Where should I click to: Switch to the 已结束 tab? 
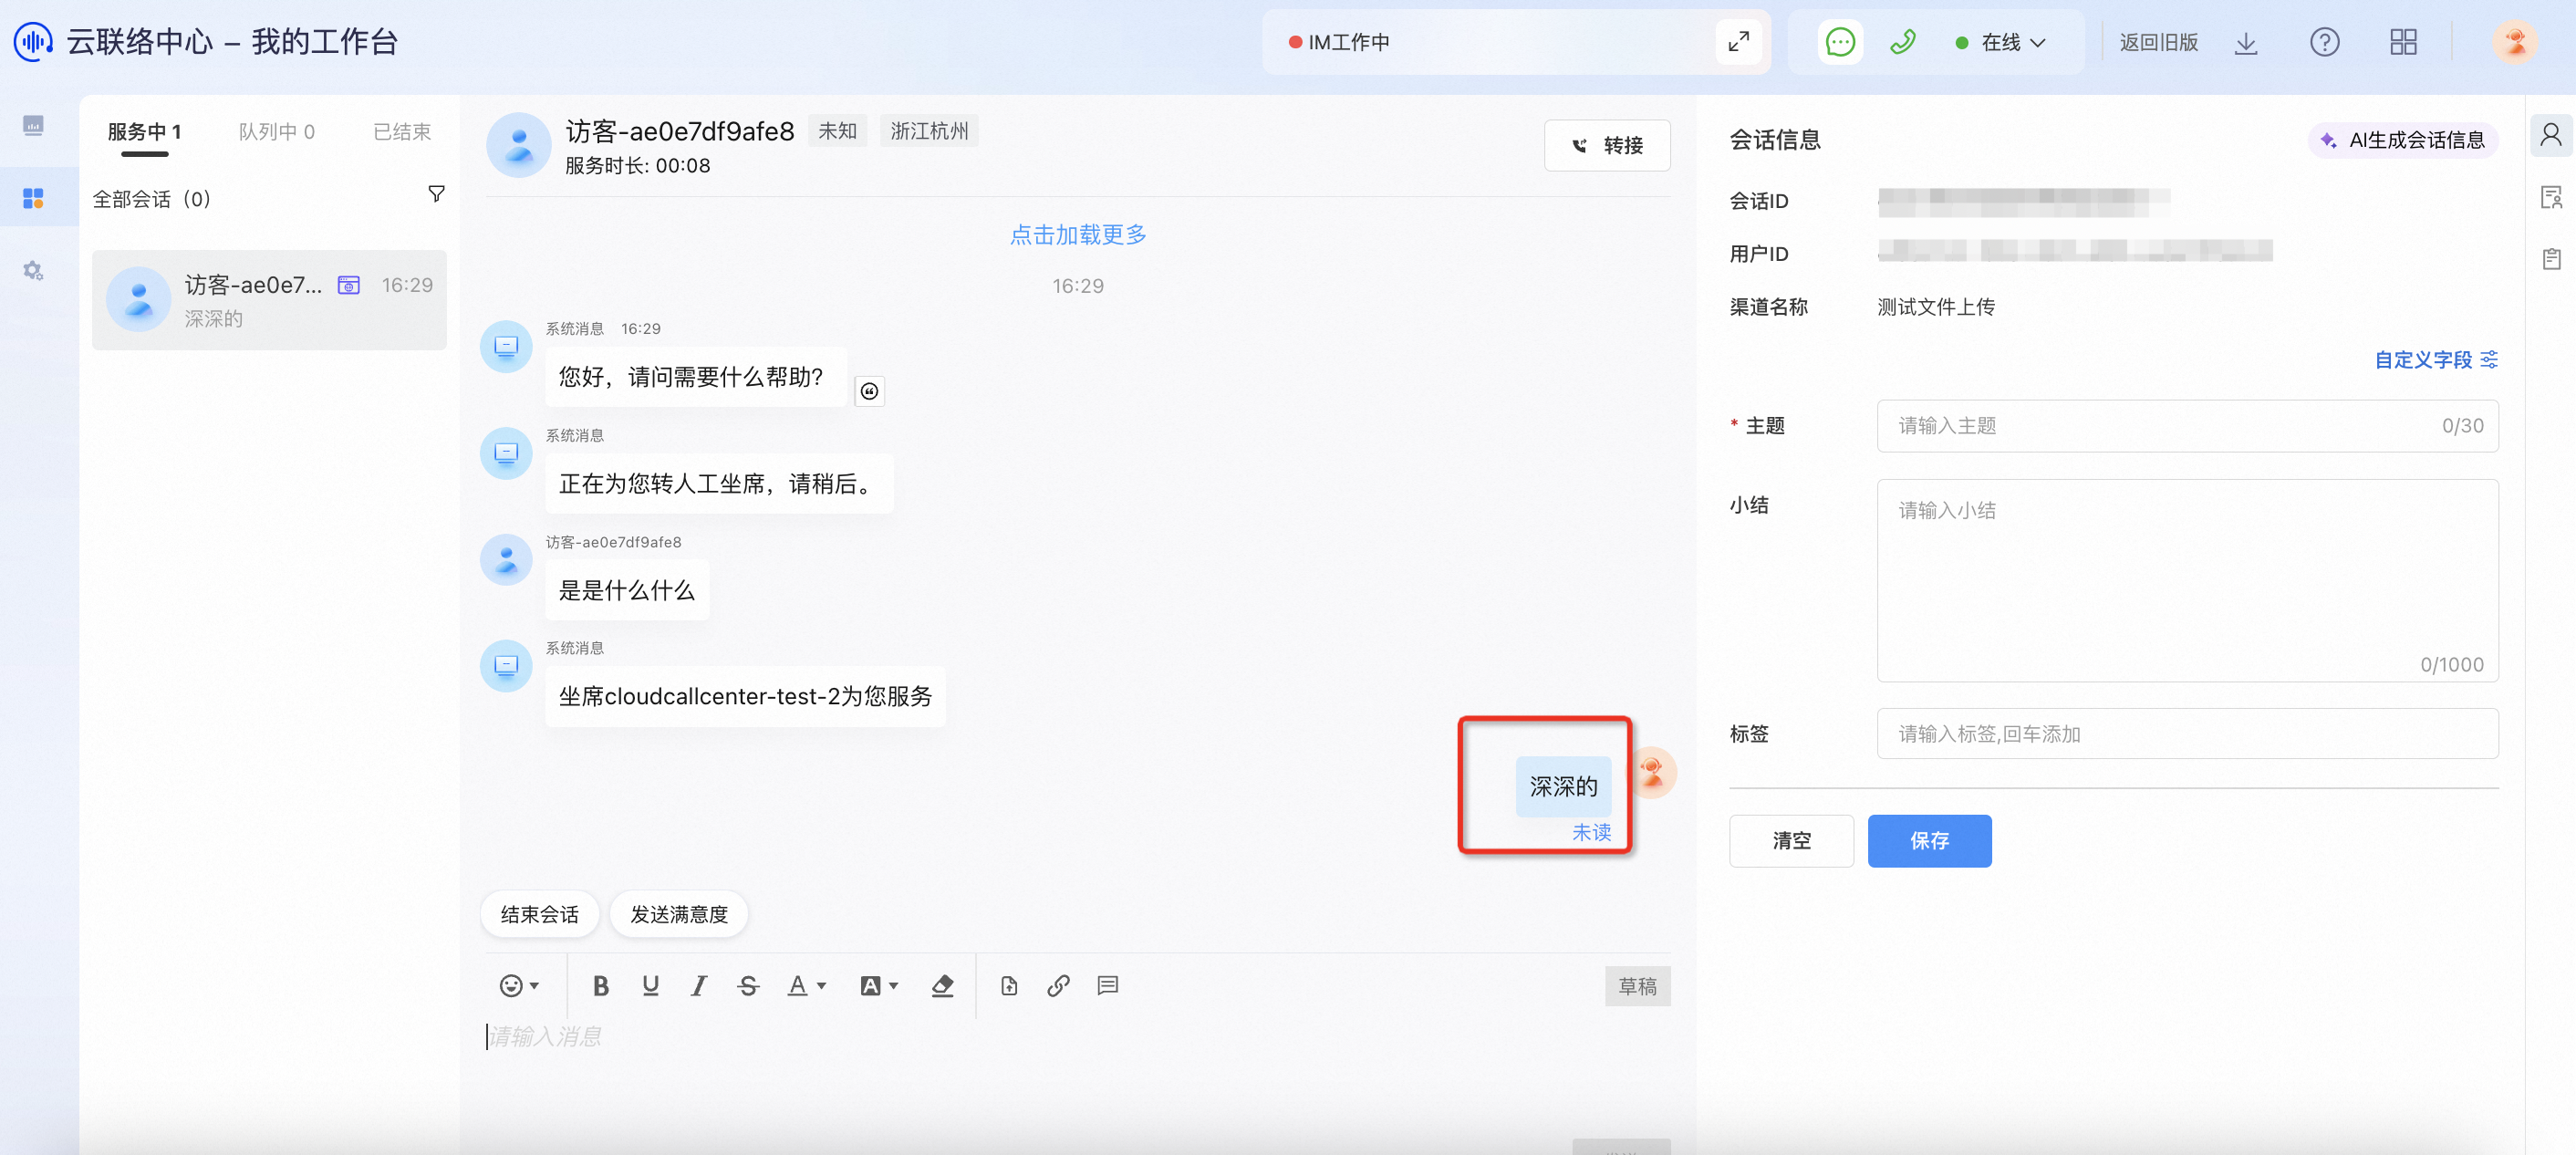402,131
